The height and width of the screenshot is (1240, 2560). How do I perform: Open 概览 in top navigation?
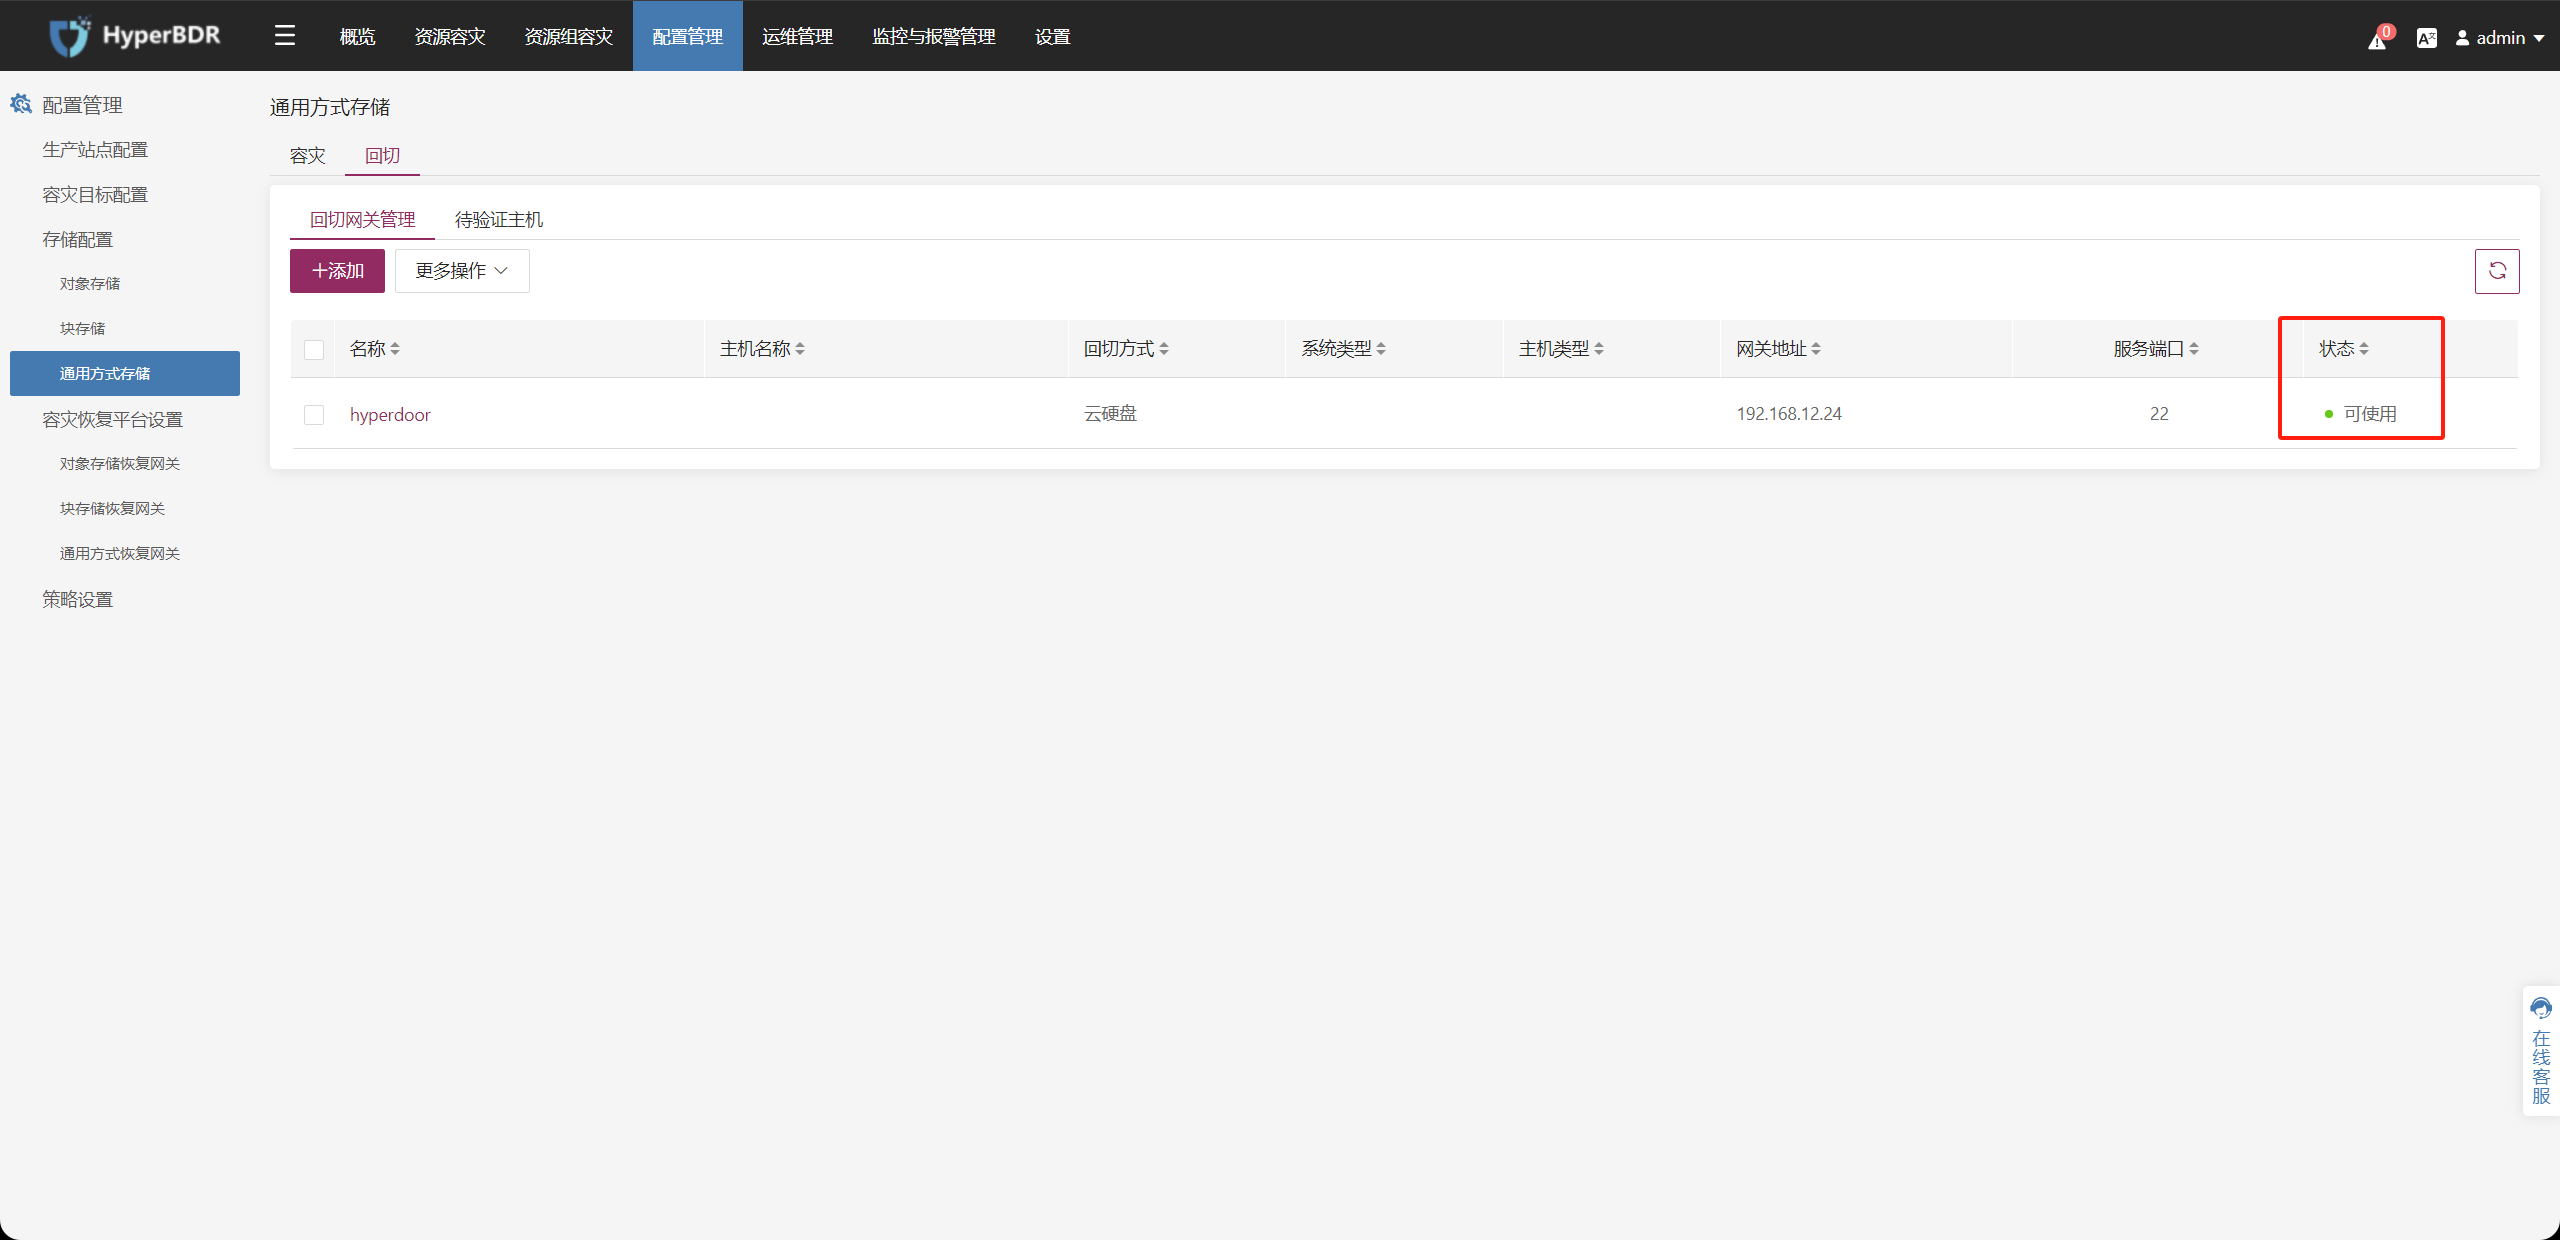coord(357,36)
